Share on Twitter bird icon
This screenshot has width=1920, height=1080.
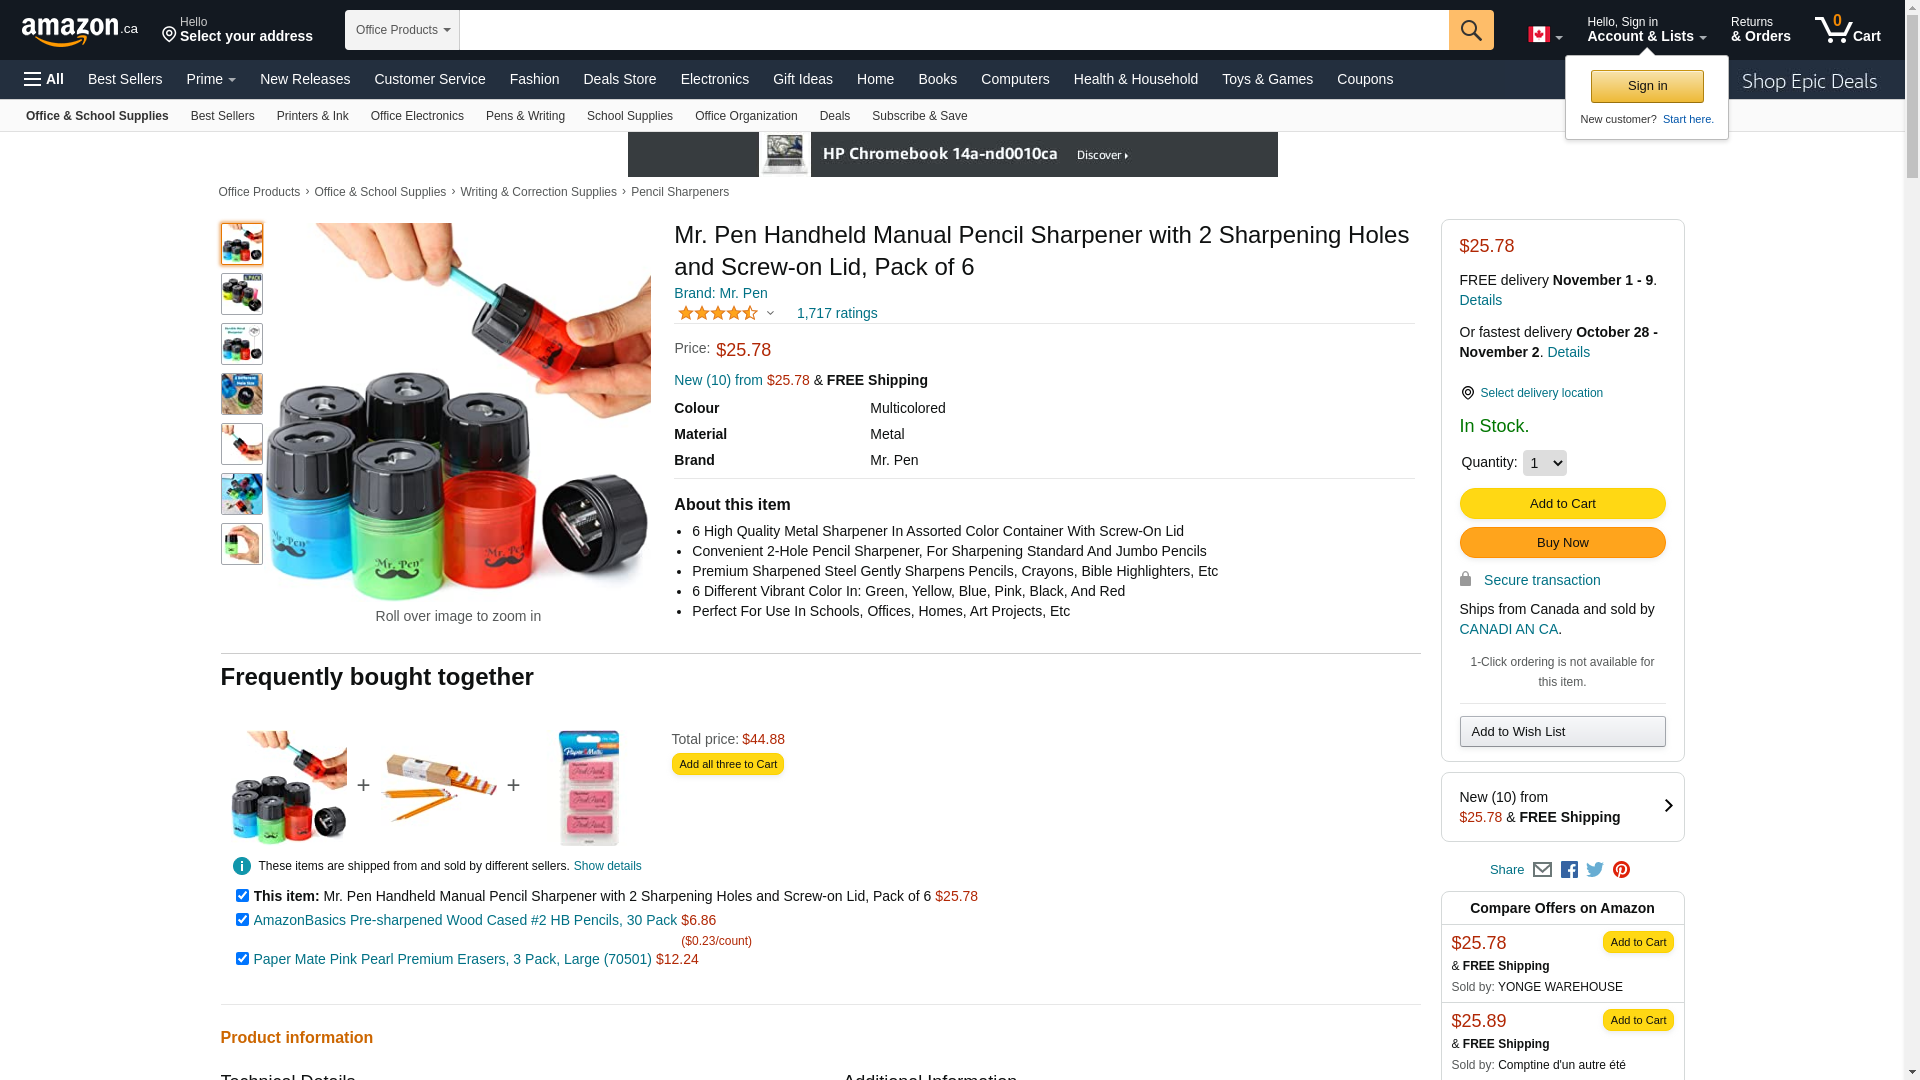[x=1595, y=870]
